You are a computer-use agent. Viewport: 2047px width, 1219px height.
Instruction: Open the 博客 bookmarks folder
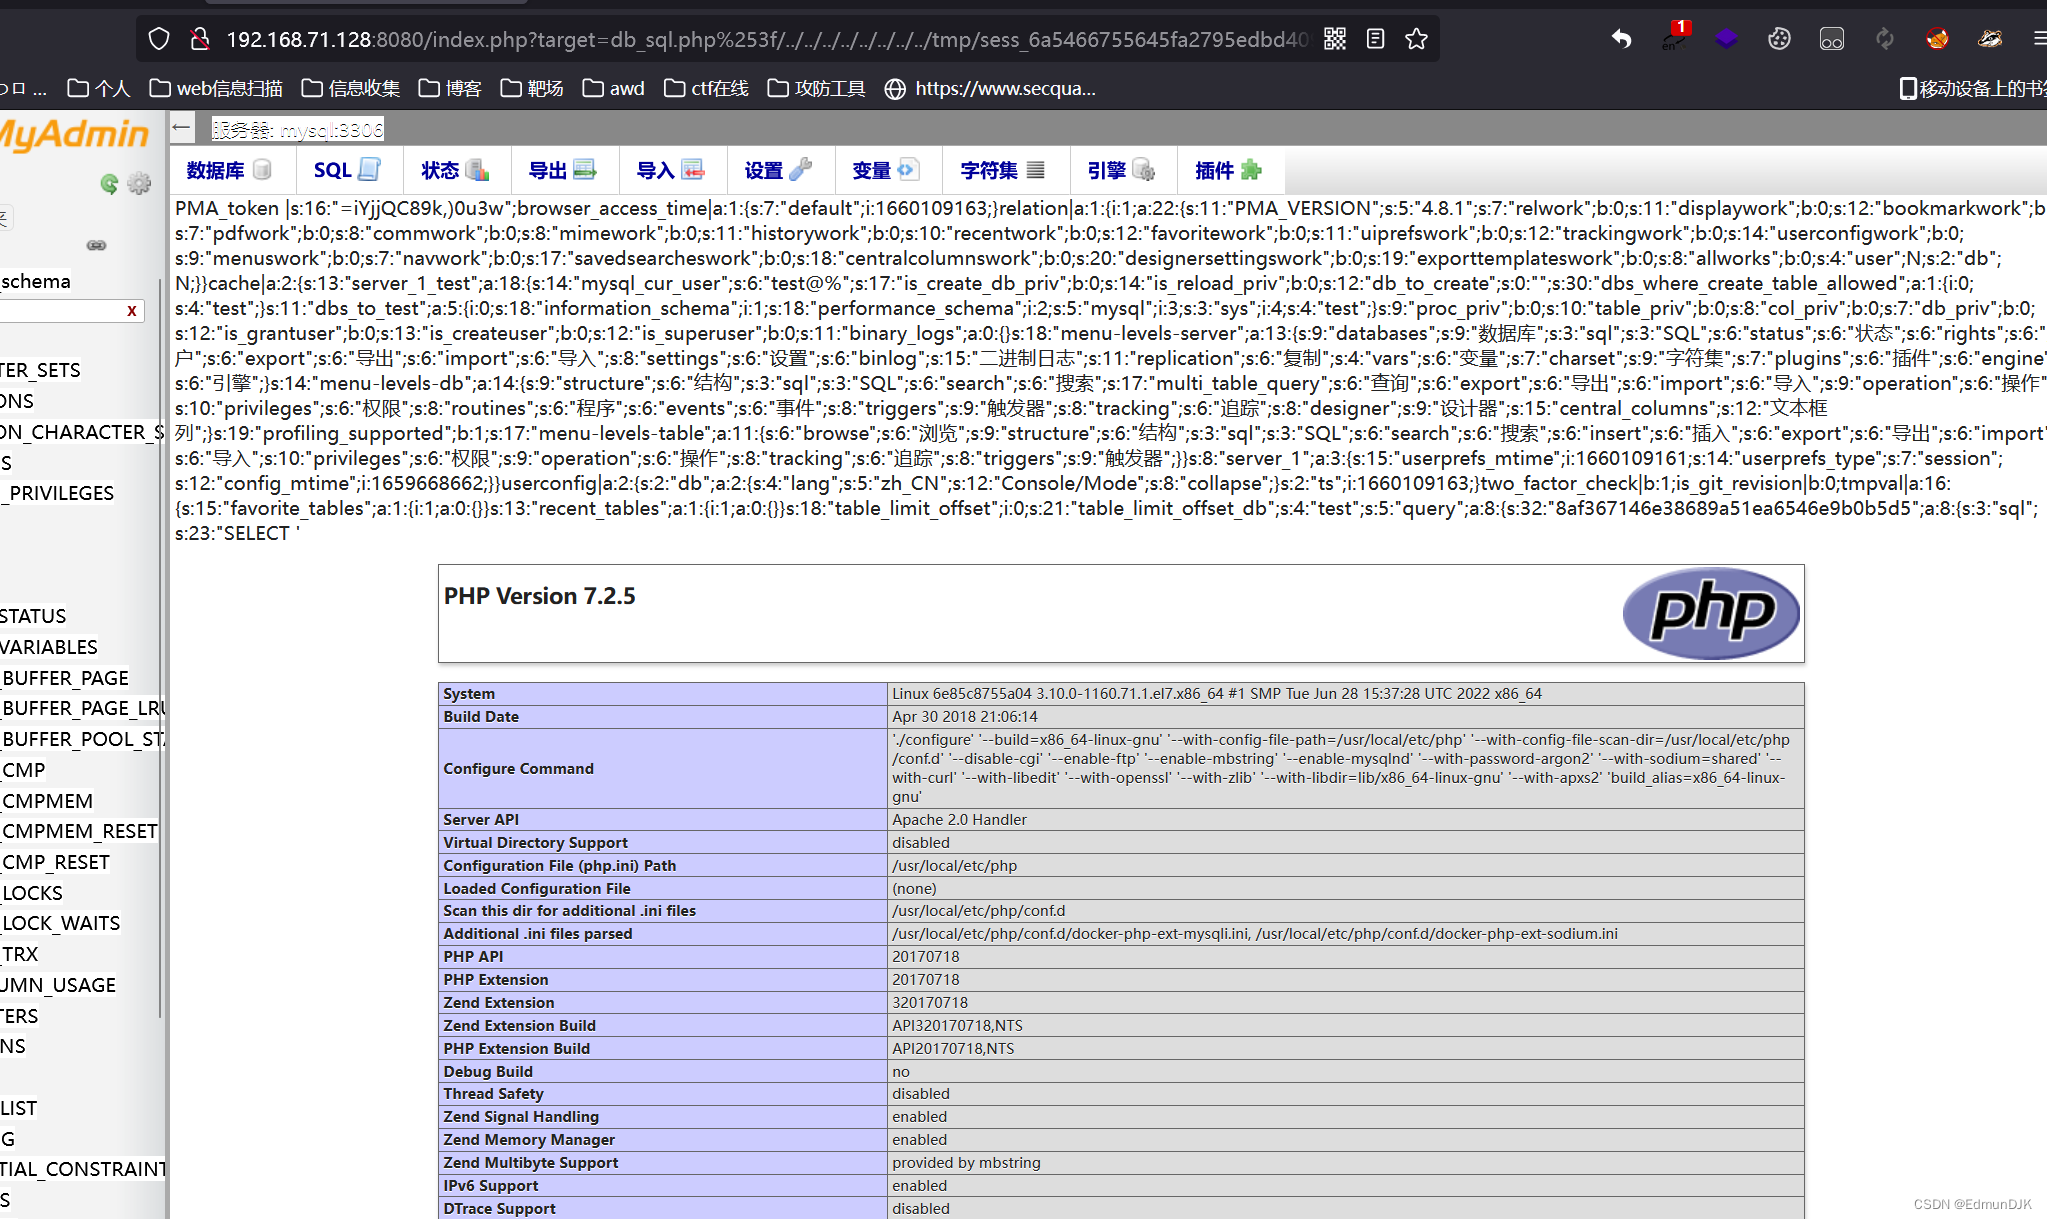click(450, 88)
